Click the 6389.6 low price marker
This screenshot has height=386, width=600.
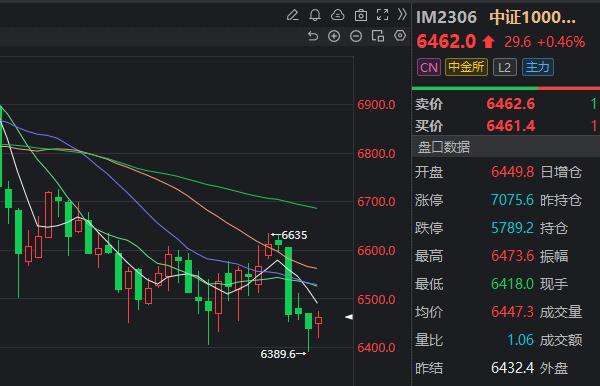click(278, 354)
